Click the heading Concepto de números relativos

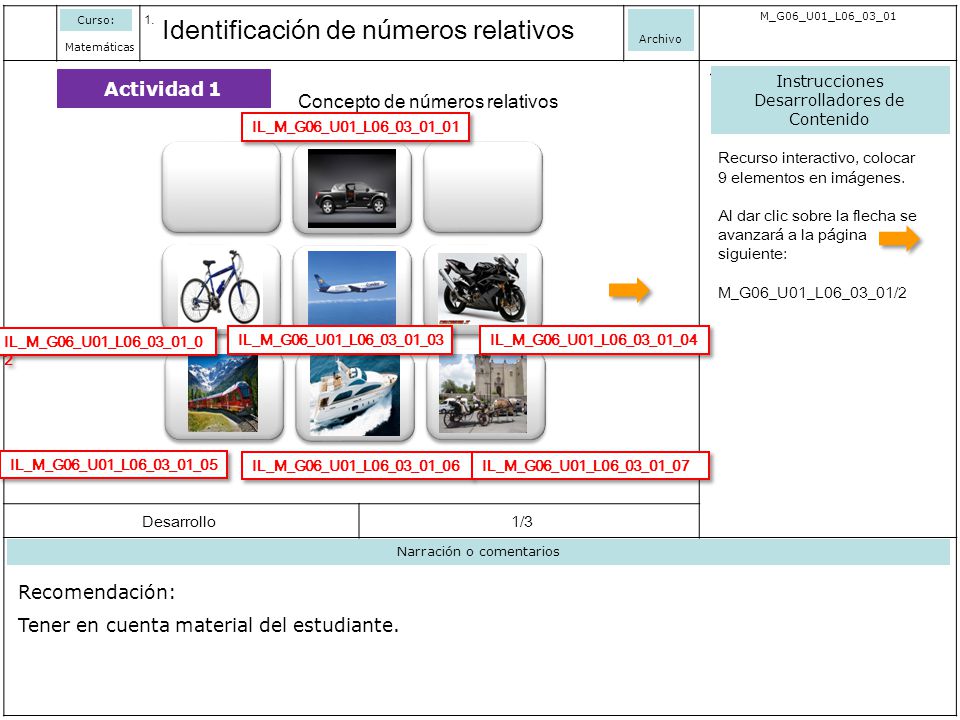(x=428, y=101)
